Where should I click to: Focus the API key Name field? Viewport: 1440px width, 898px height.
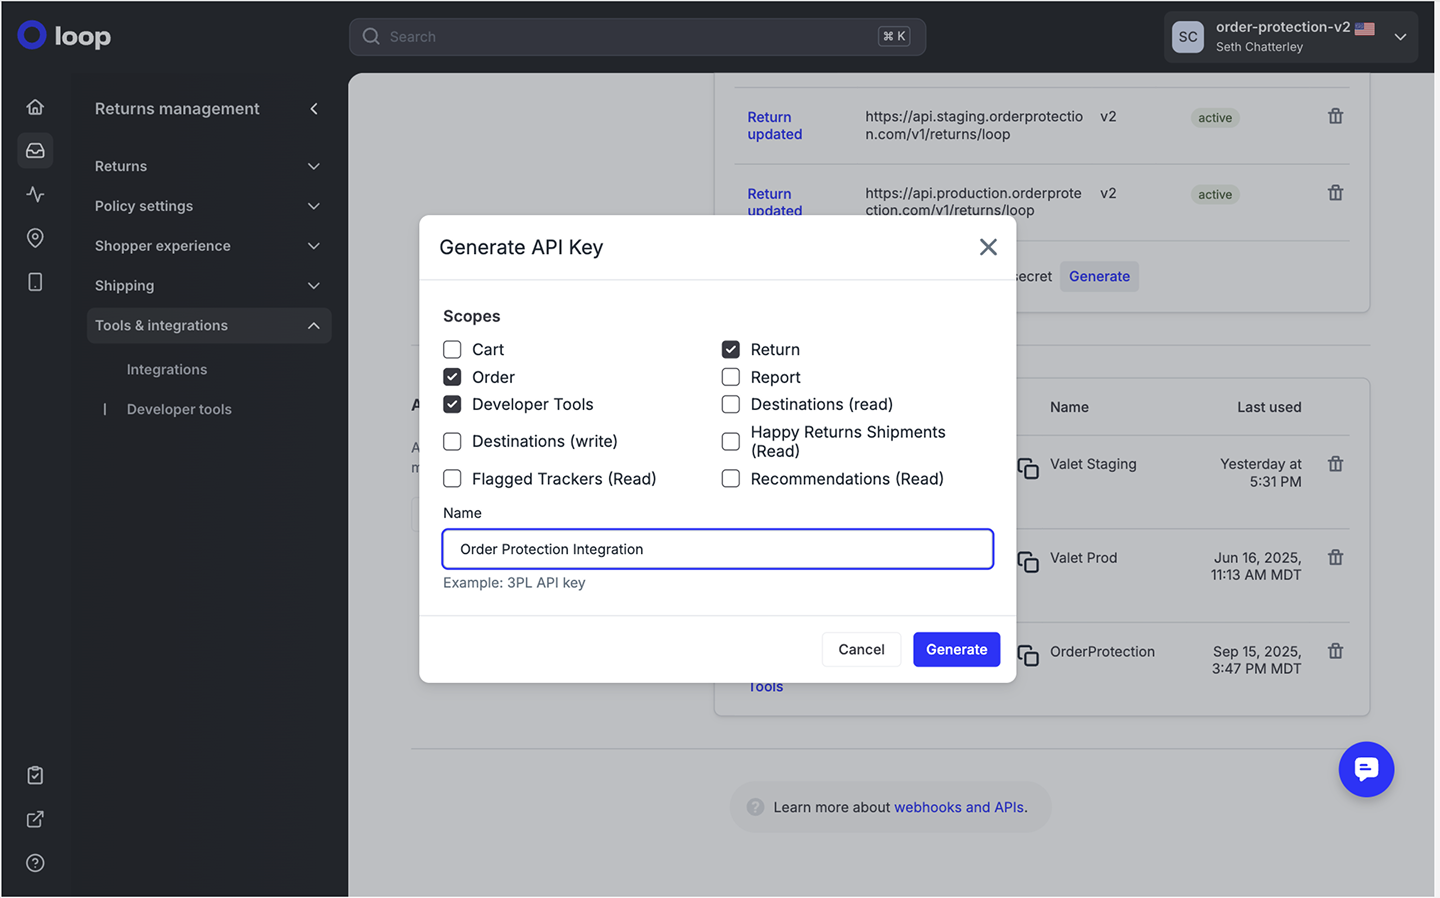[x=718, y=549]
